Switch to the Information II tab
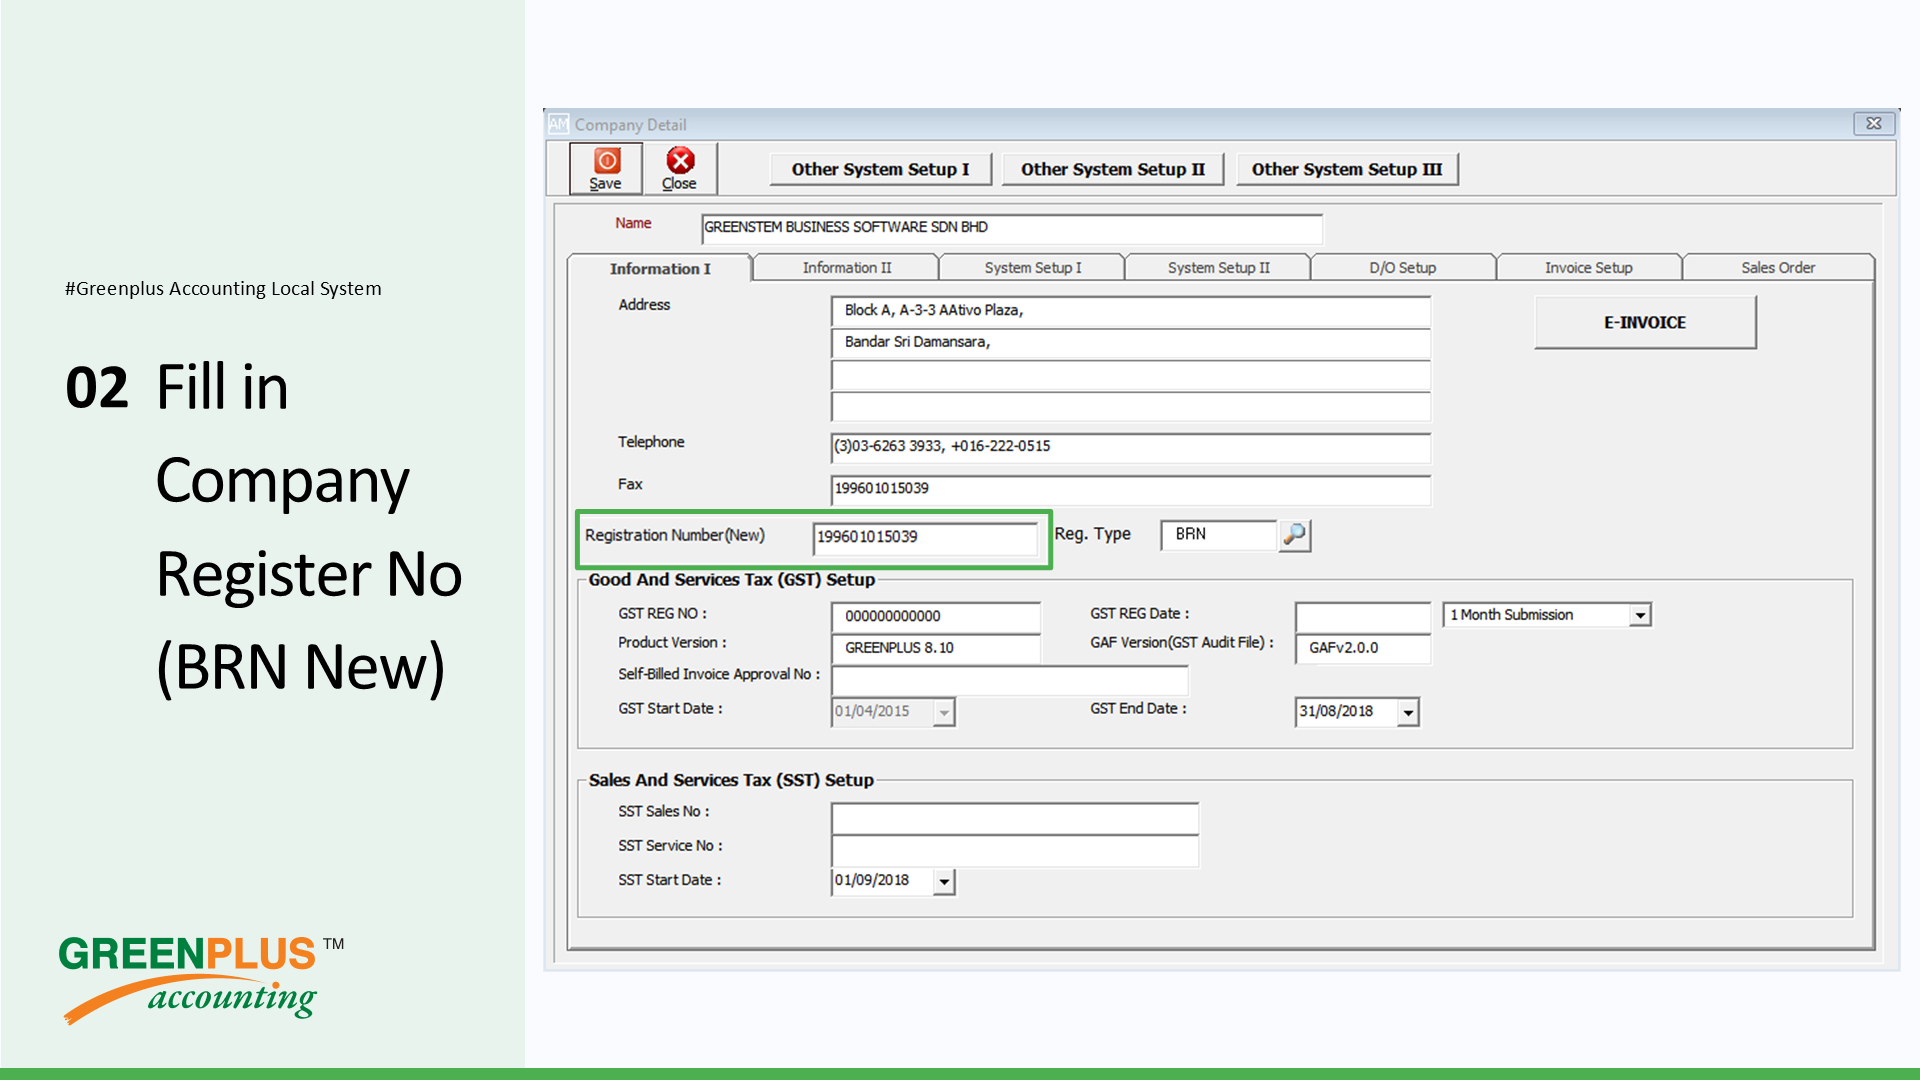Screen dimensions: 1920x1080 [846, 267]
